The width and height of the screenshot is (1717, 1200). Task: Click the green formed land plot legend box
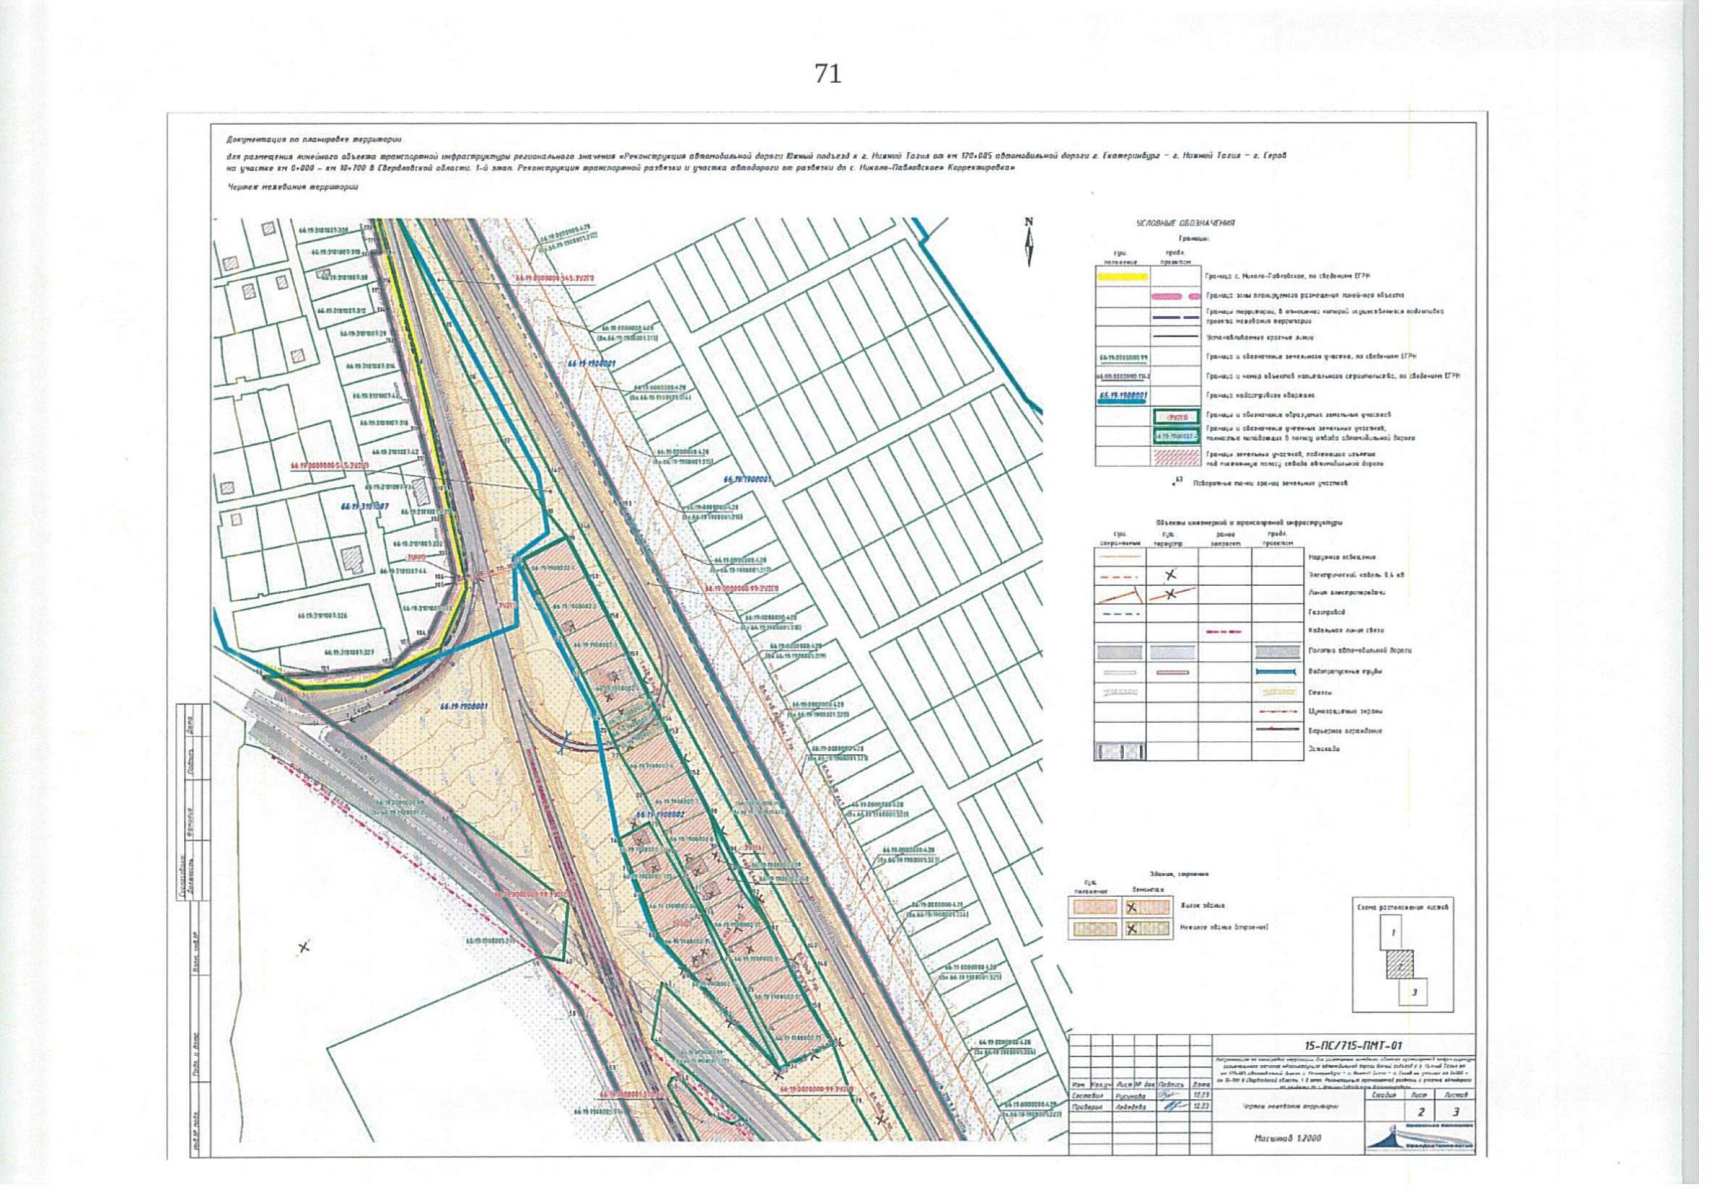click(x=1175, y=417)
